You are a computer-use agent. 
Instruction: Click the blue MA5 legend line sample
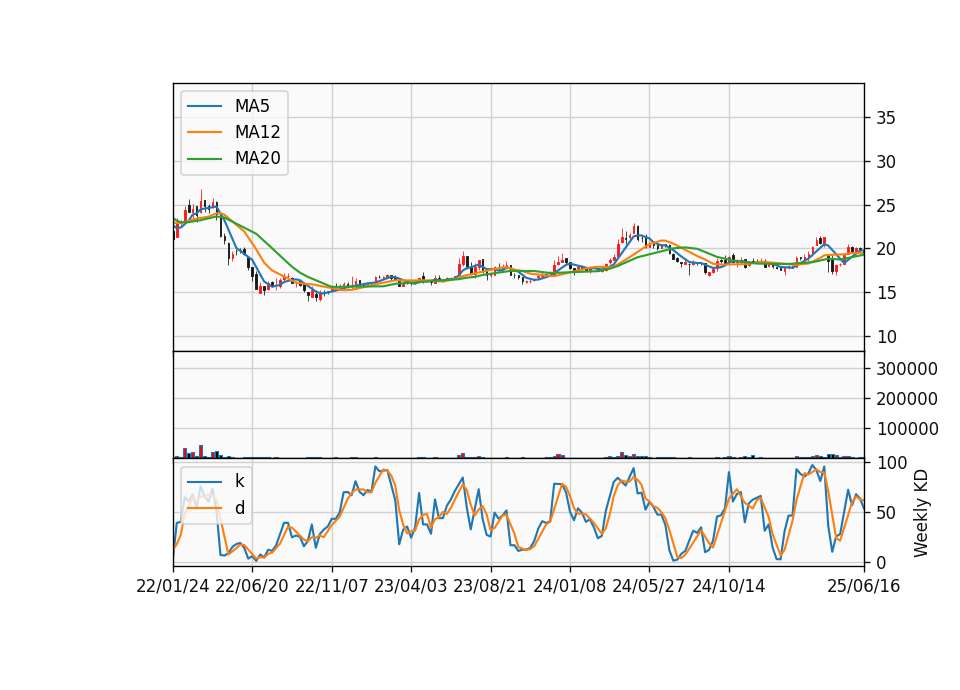pyautogui.click(x=204, y=106)
